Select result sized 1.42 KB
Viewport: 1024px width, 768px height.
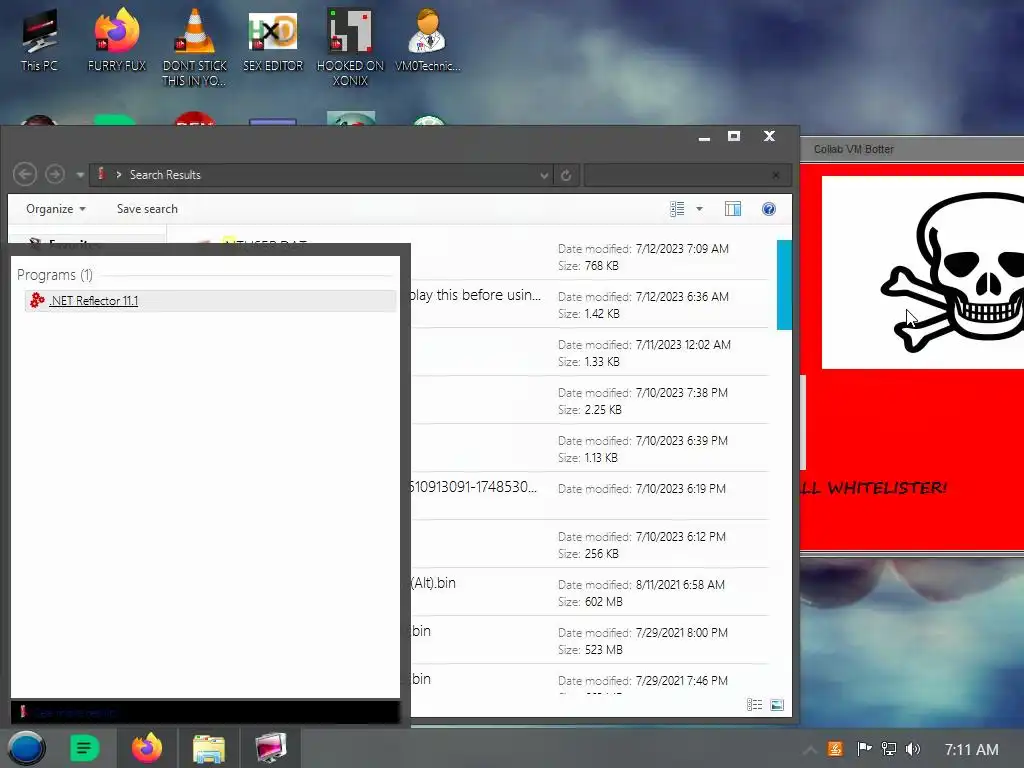[x=588, y=304]
